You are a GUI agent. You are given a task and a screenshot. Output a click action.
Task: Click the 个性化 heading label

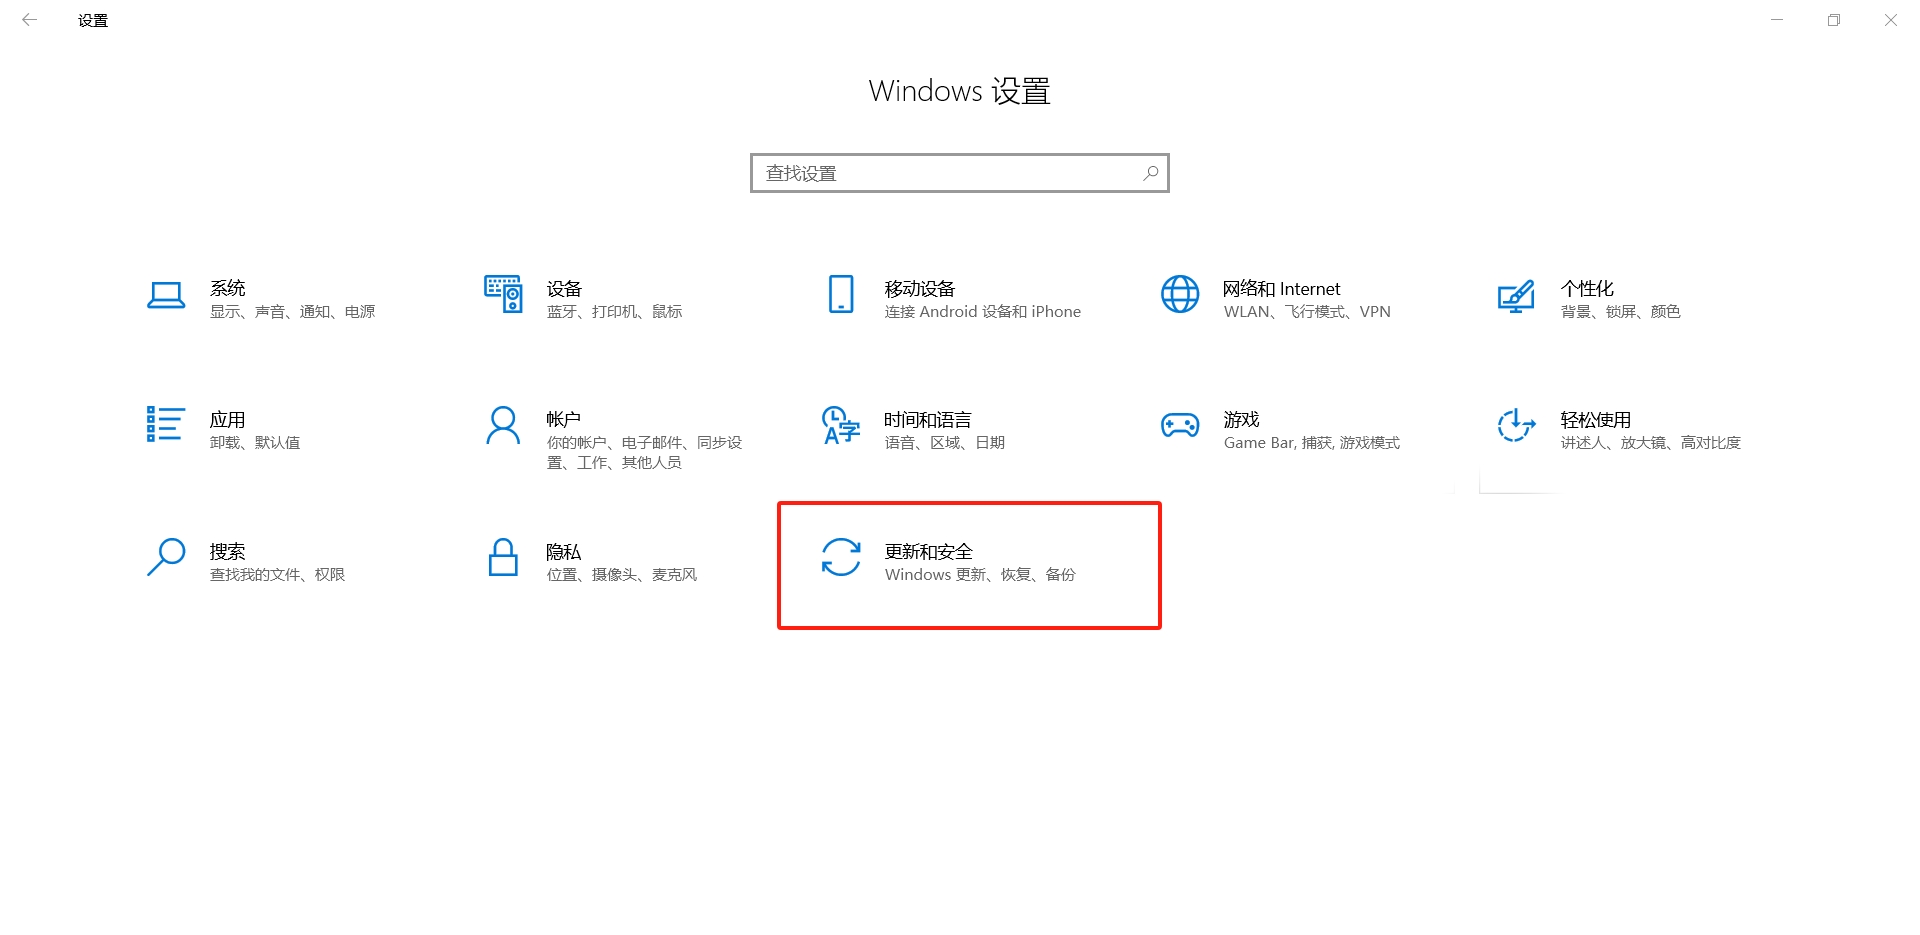point(1587,289)
